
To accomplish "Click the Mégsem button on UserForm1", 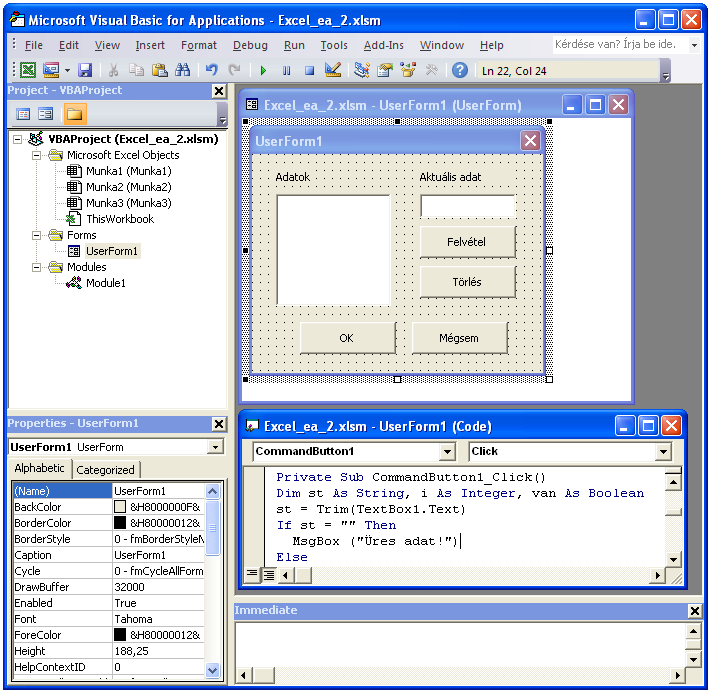I will coord(459,338).
